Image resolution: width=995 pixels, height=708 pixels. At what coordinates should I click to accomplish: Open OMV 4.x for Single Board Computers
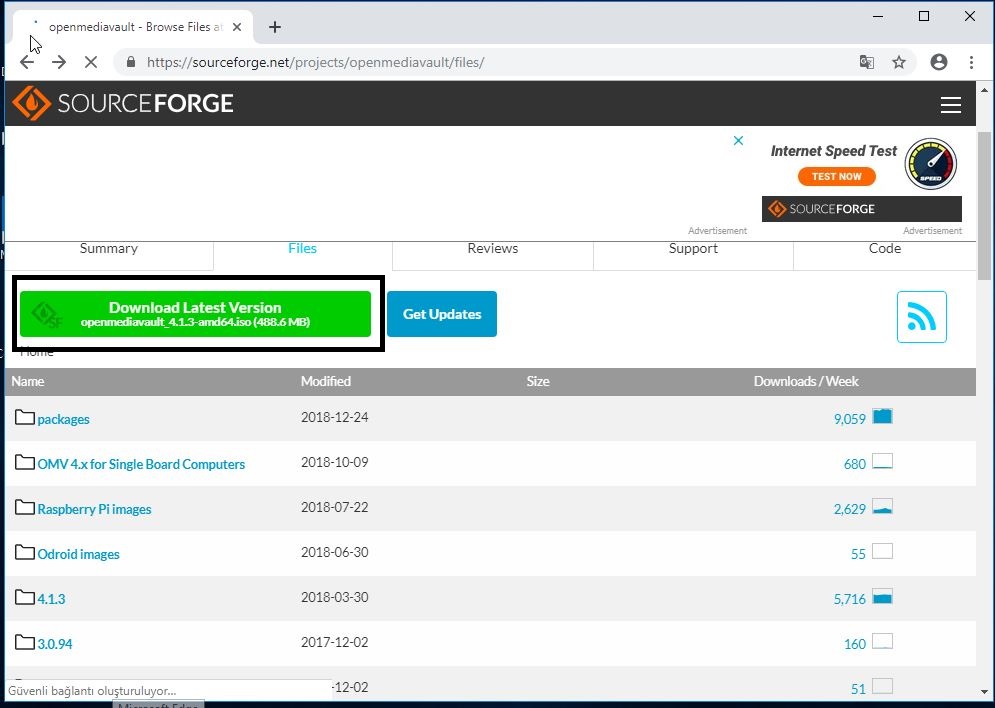141,464
